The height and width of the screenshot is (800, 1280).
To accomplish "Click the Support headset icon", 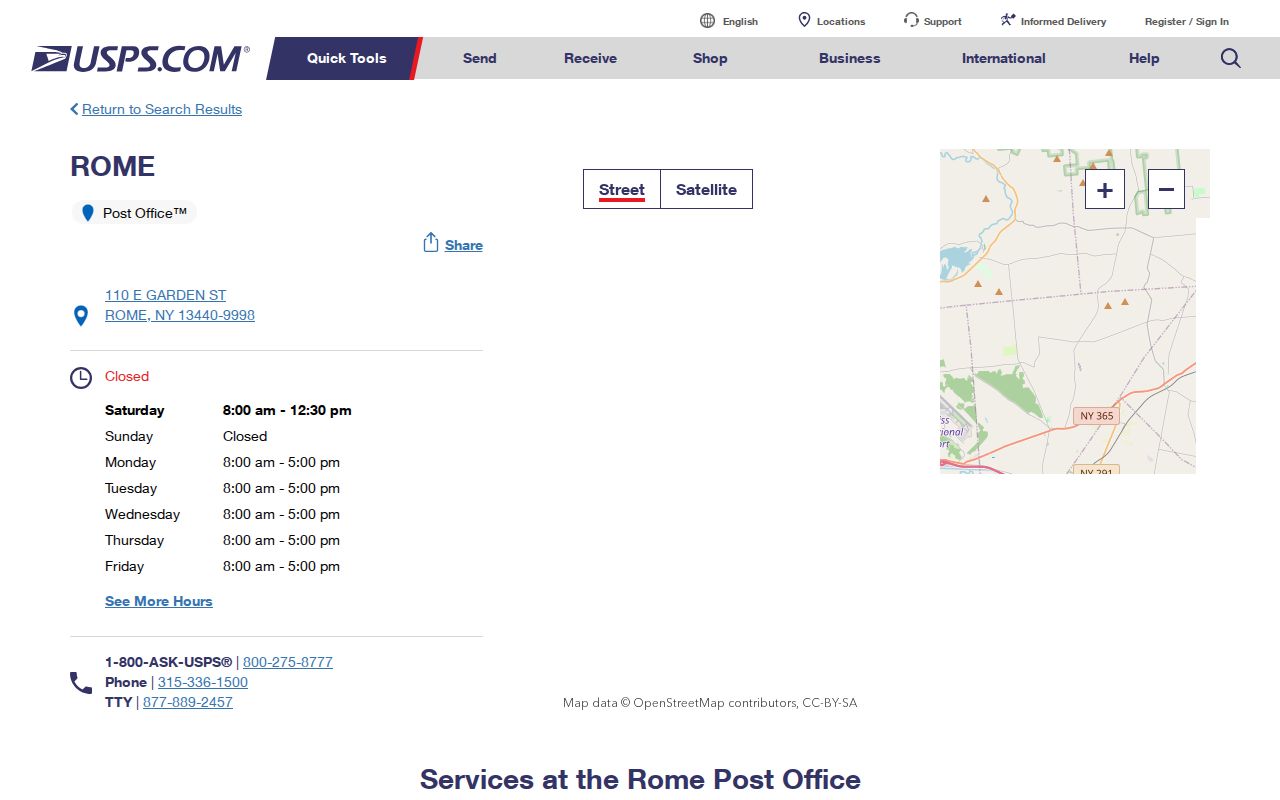I will pos(911,20).
